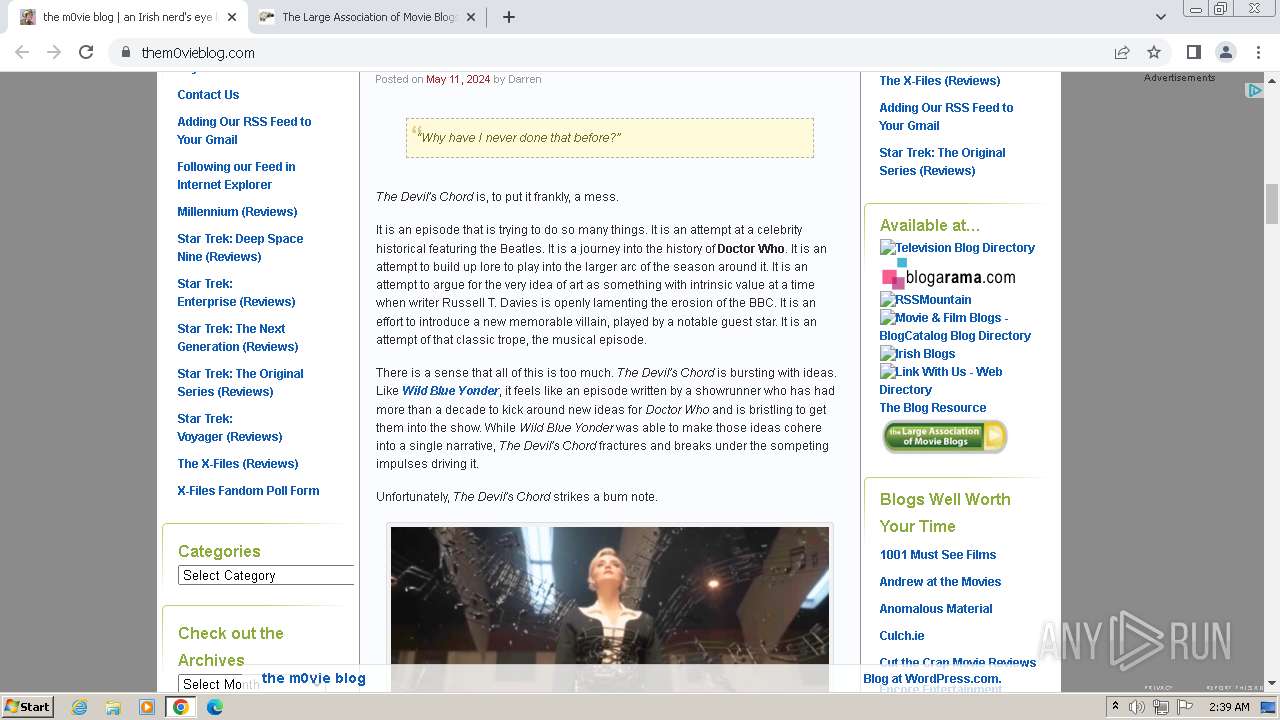Open the bold Doctor Who link in article
Viewport: 1280px width, 720px height.
coord(751,248)
